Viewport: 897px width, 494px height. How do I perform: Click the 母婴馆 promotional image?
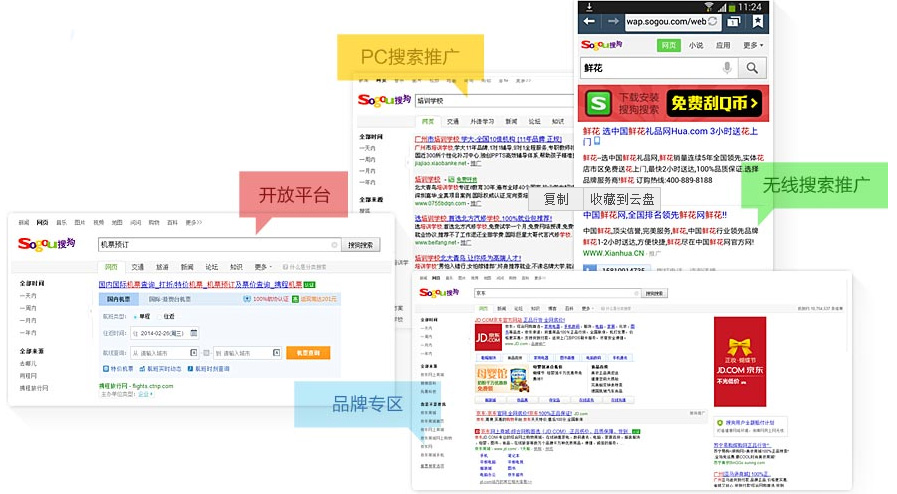(x=502, y=379)
